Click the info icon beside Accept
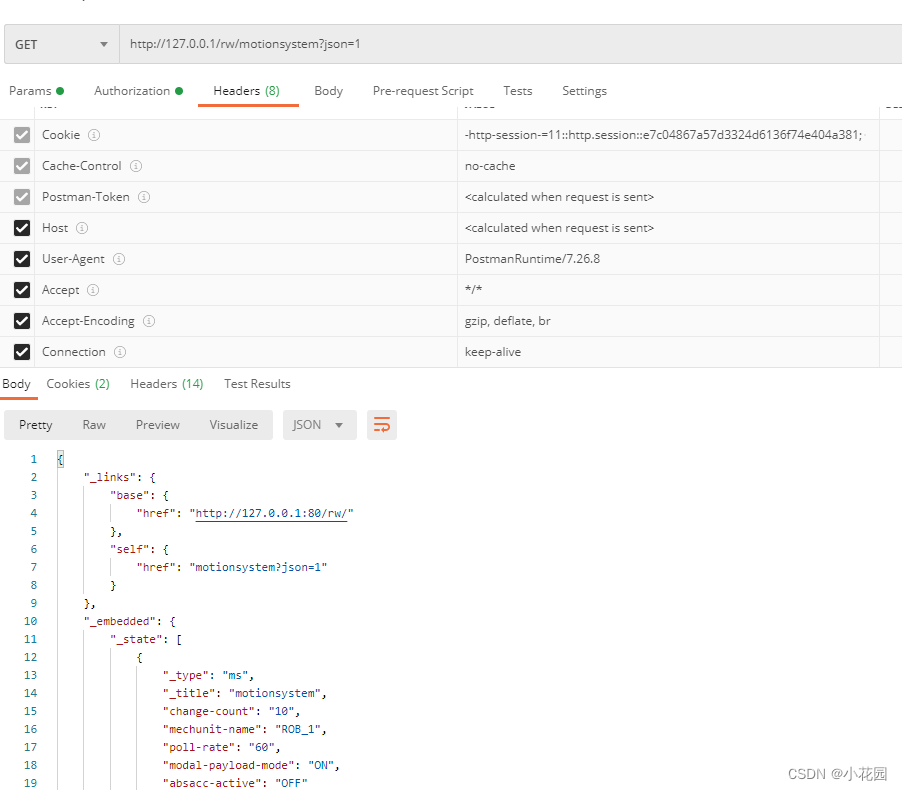Screen dimensions: 902x790 coord(93,290)
